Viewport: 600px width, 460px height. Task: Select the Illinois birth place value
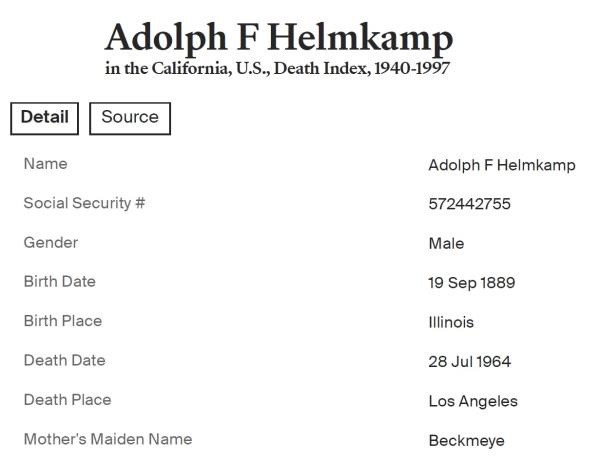click(x=451, y=322)
